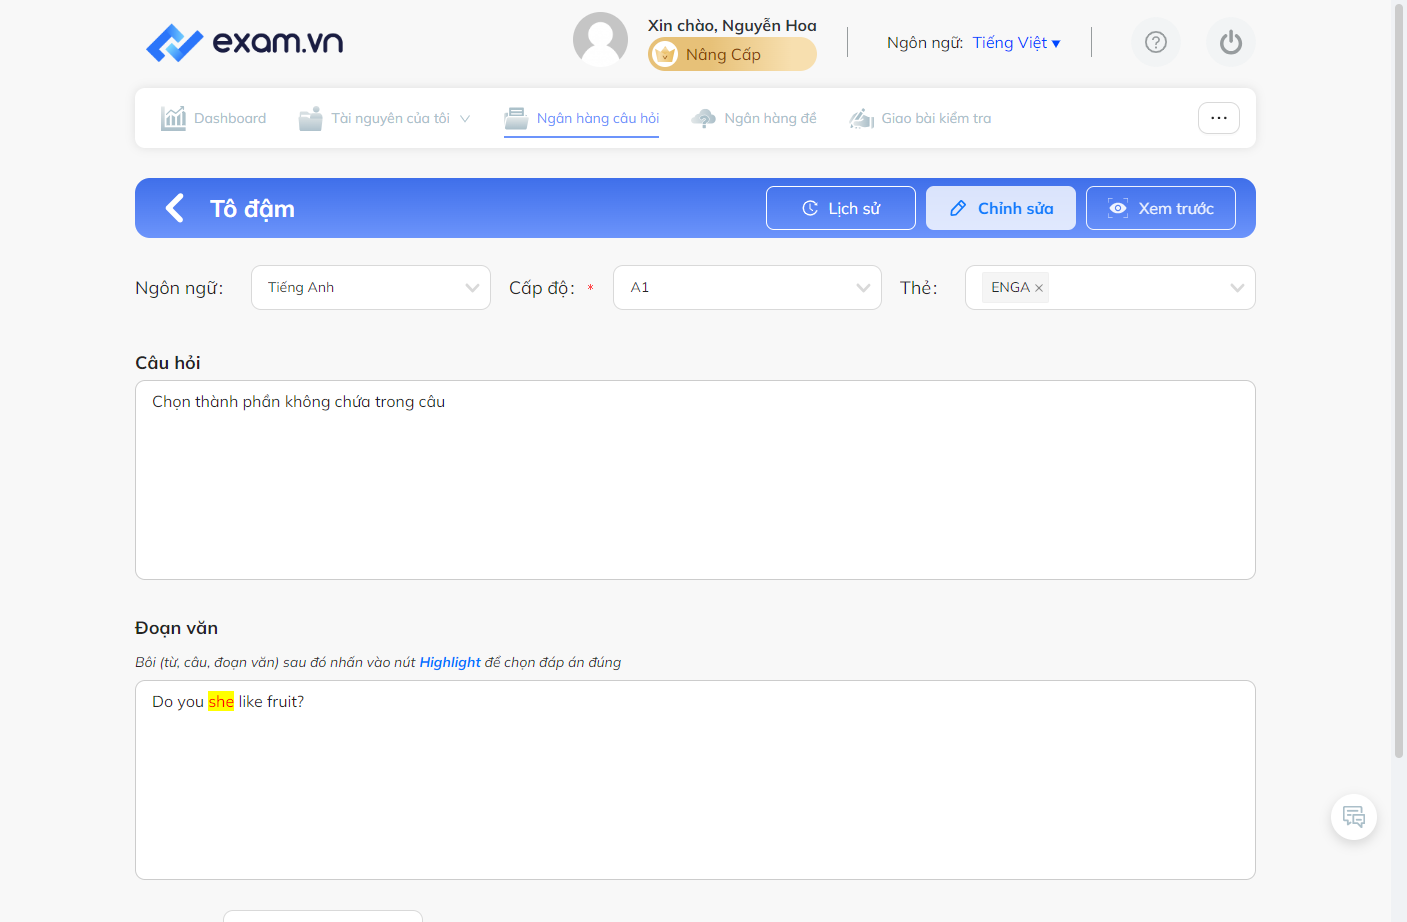The height and width of the screenshot is (922, 1407).
Task: Open the chat support floating icon
Action: tap(1354, 817)
